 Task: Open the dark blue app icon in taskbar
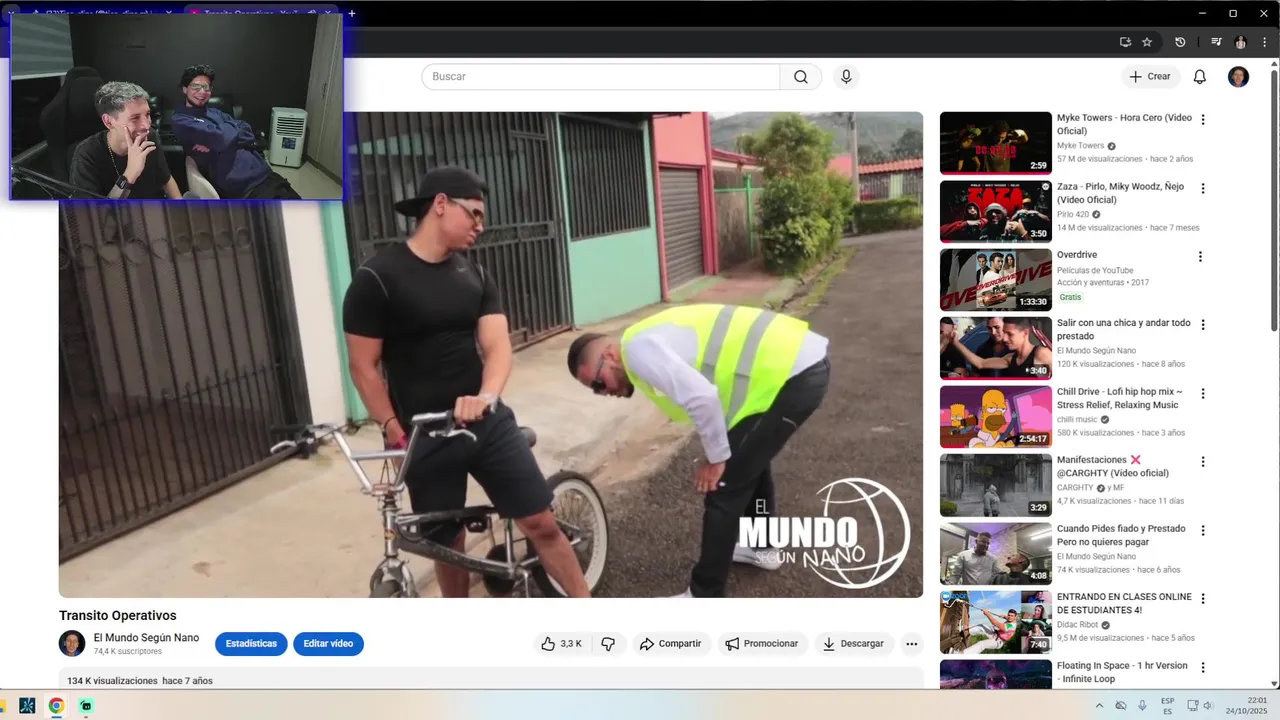pos(27,706)
